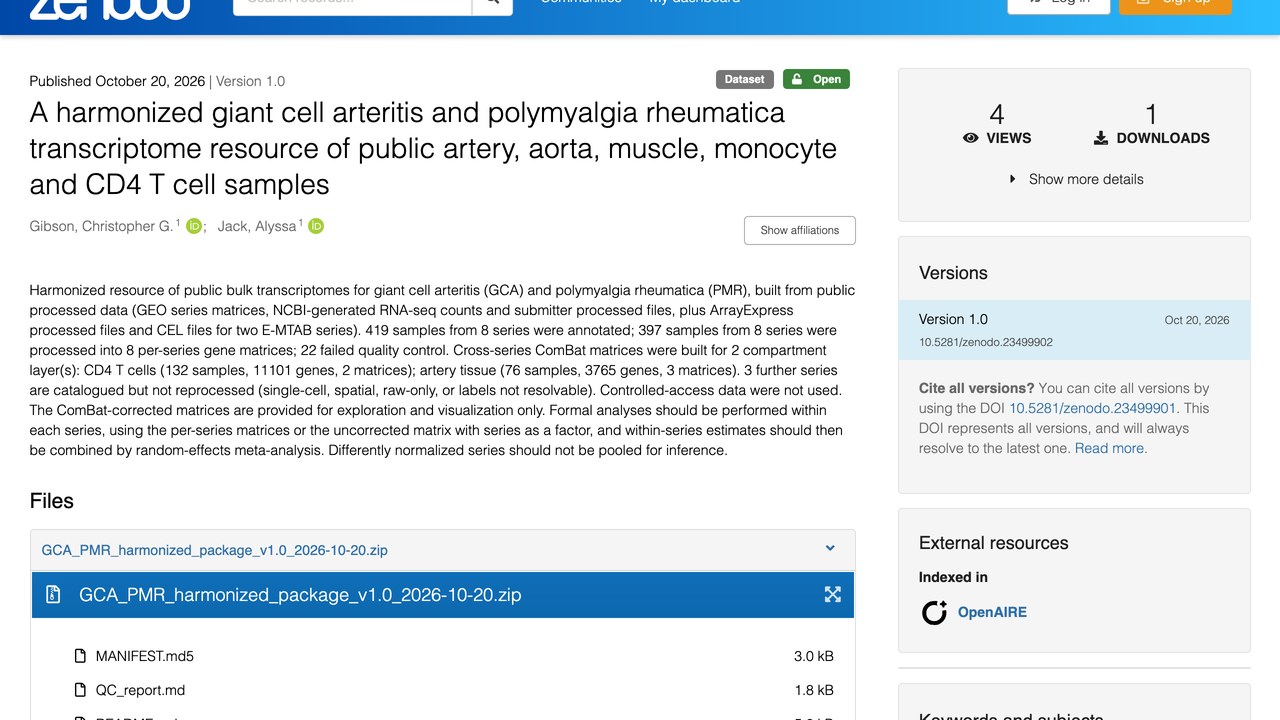Click the Show affiliations button
Screen dimensions: 1280x720
800,230
